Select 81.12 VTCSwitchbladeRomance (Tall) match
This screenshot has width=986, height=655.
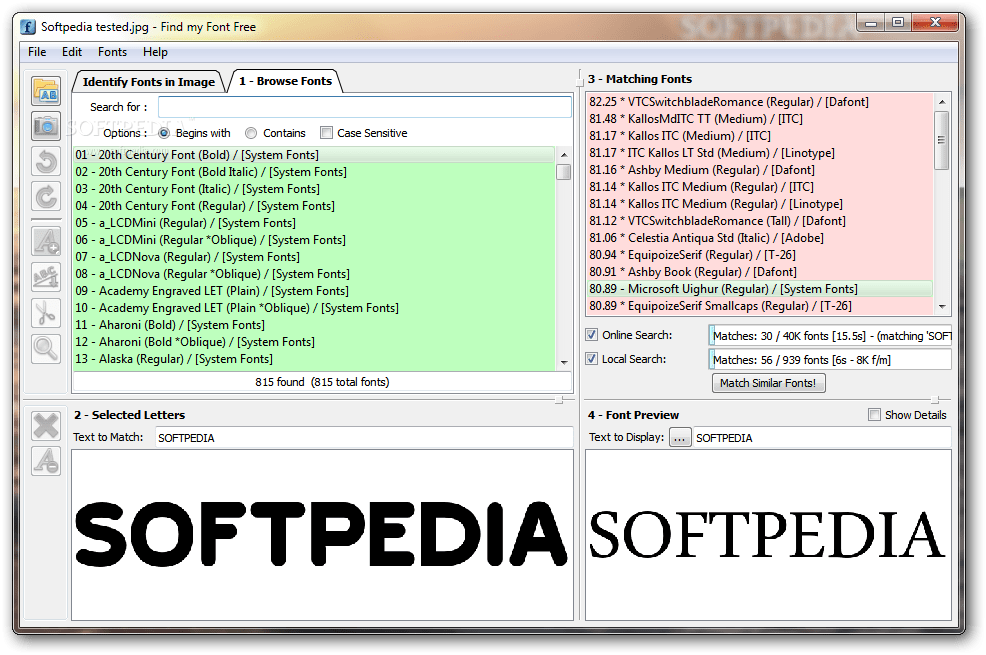(x=760, y=221)
